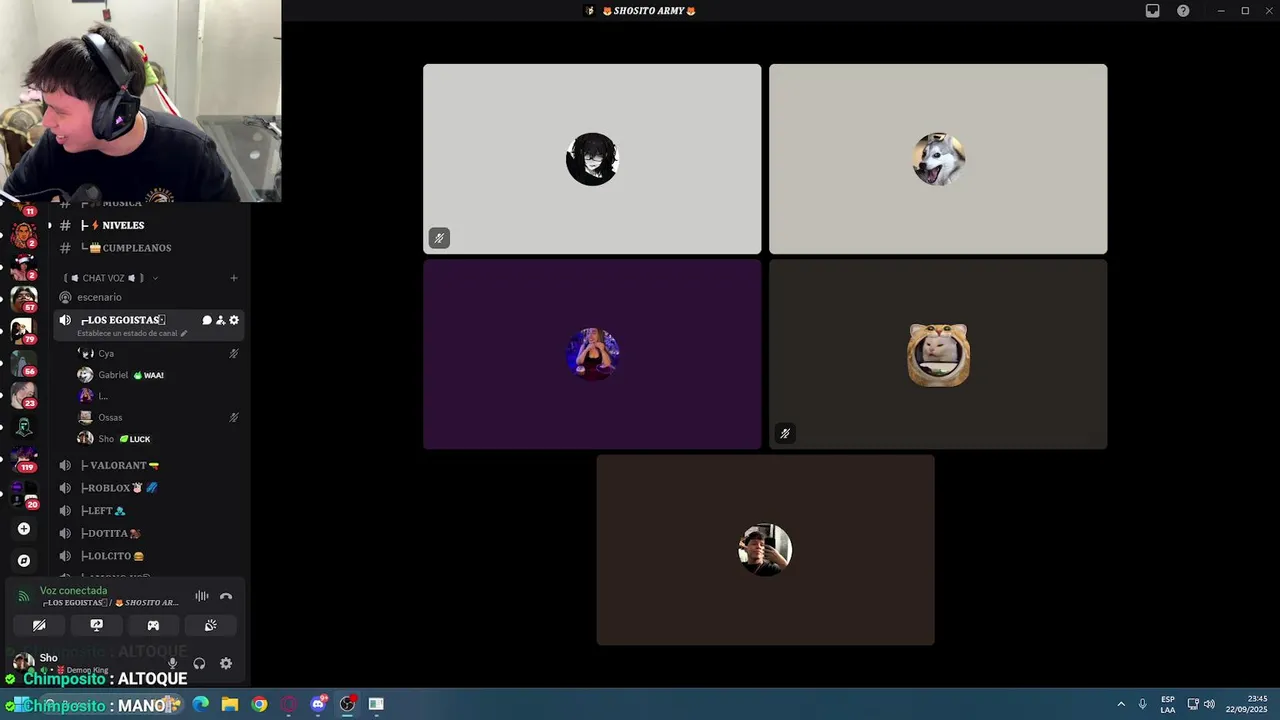
Task: Focus the husky dog avatar tile
Action: coord(938,159)
